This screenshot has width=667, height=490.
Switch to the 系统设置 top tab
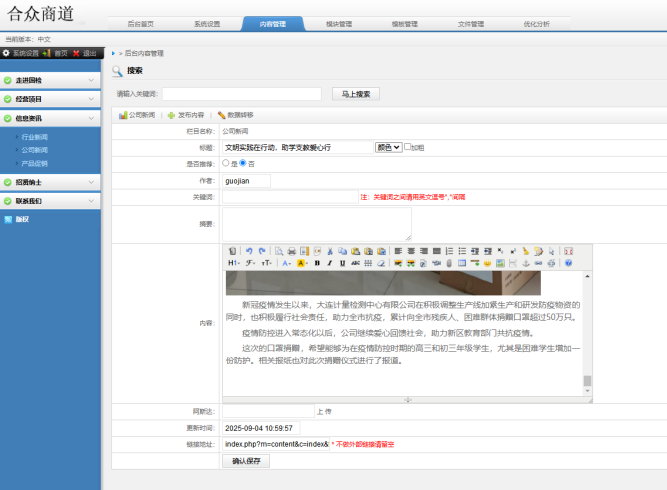(207, 23)
